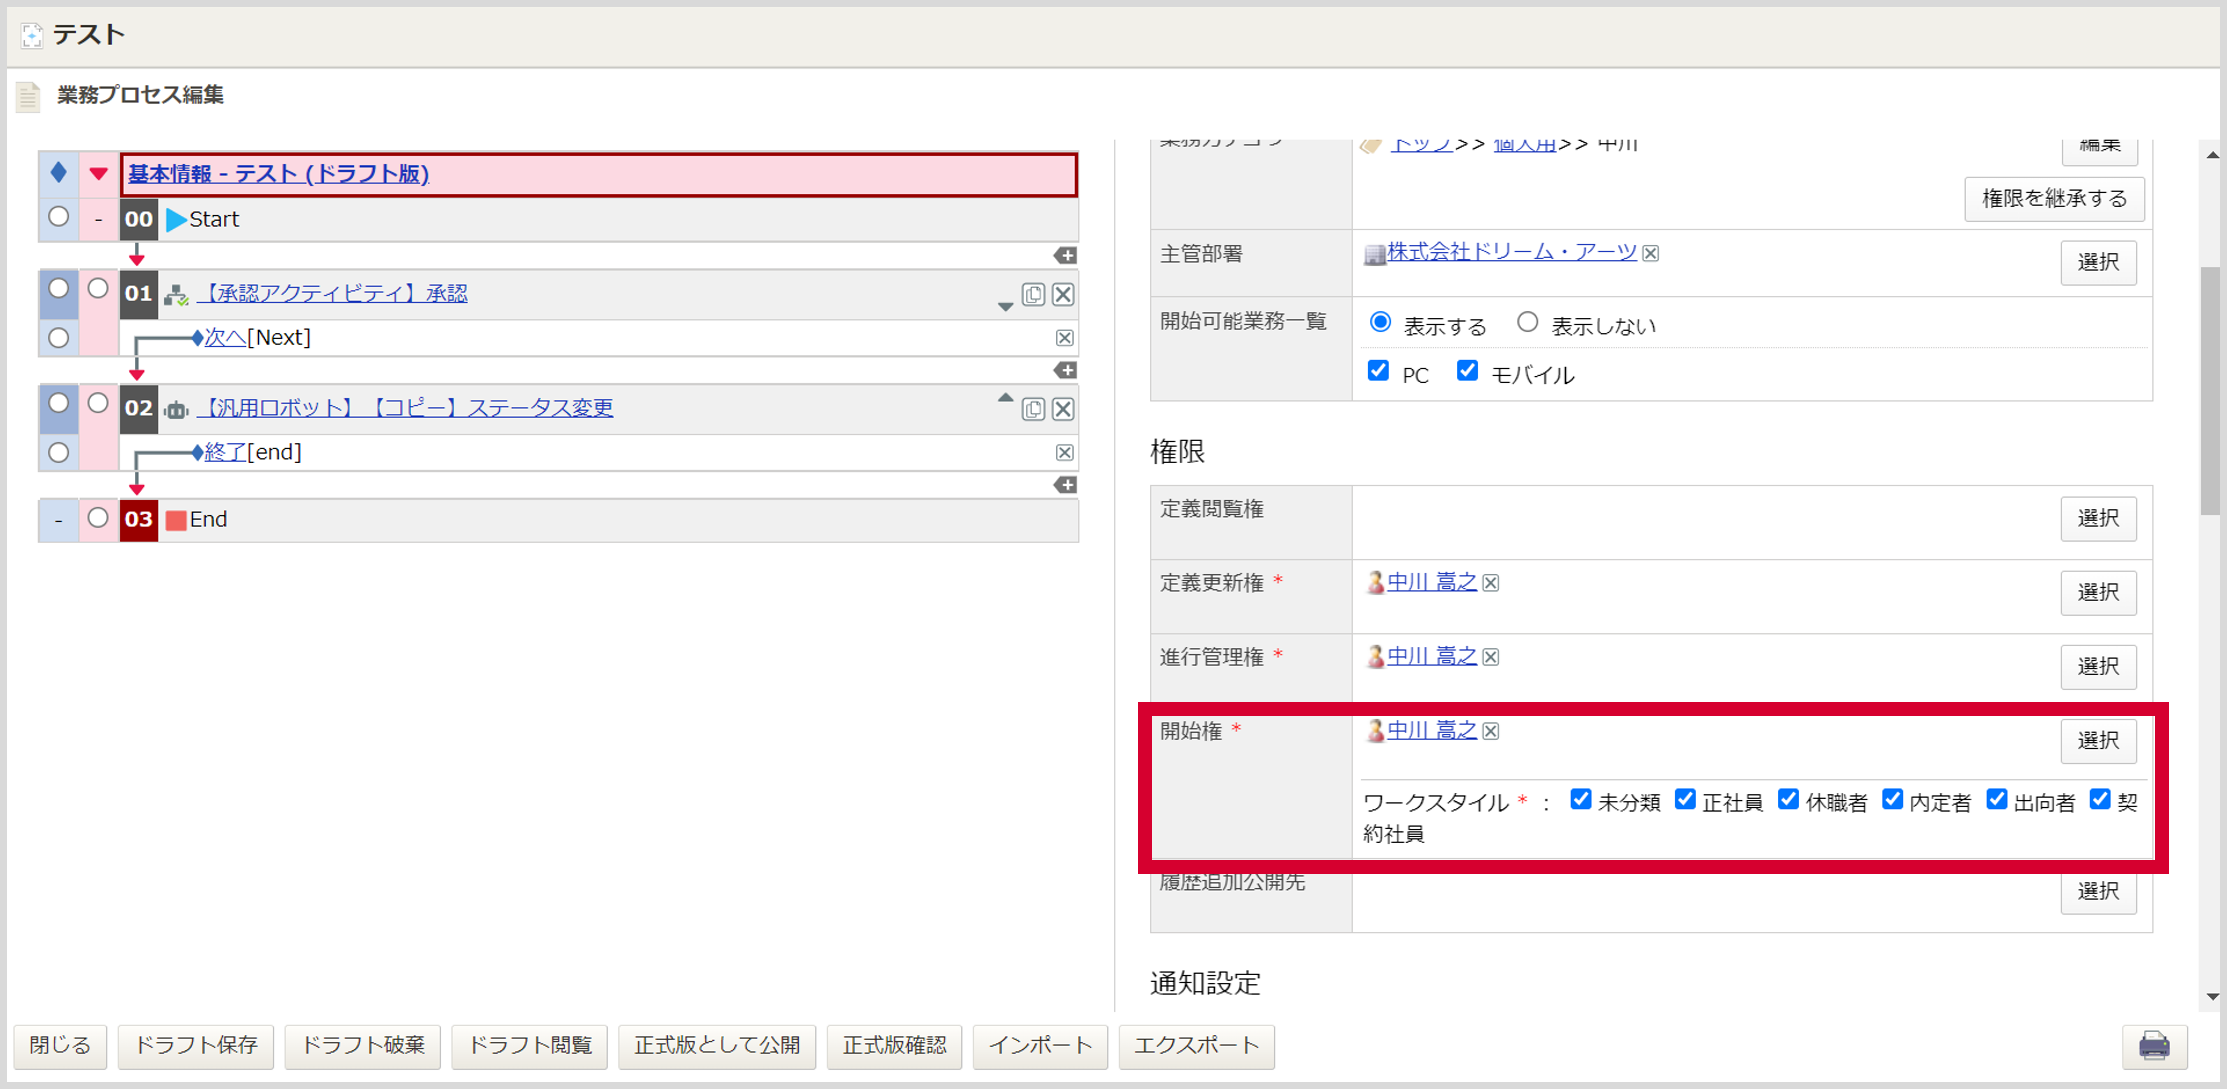Viewport: 2227px width, 1089px height.
Task: Open 基本情報 - テスト (ドラフト版) link
Action: (278, 174)
